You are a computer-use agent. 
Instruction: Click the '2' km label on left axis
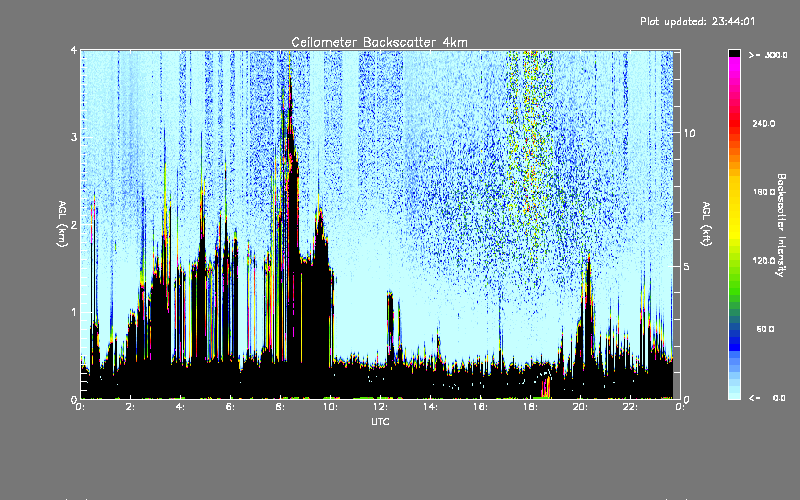(x=74, y=225)
